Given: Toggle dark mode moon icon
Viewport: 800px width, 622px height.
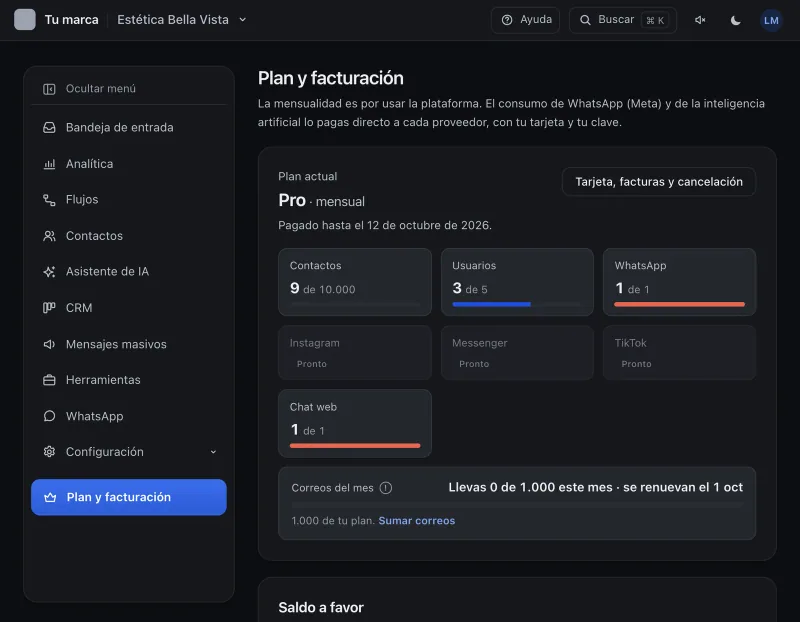Looking at the screenshot, I should click(735, 20).
